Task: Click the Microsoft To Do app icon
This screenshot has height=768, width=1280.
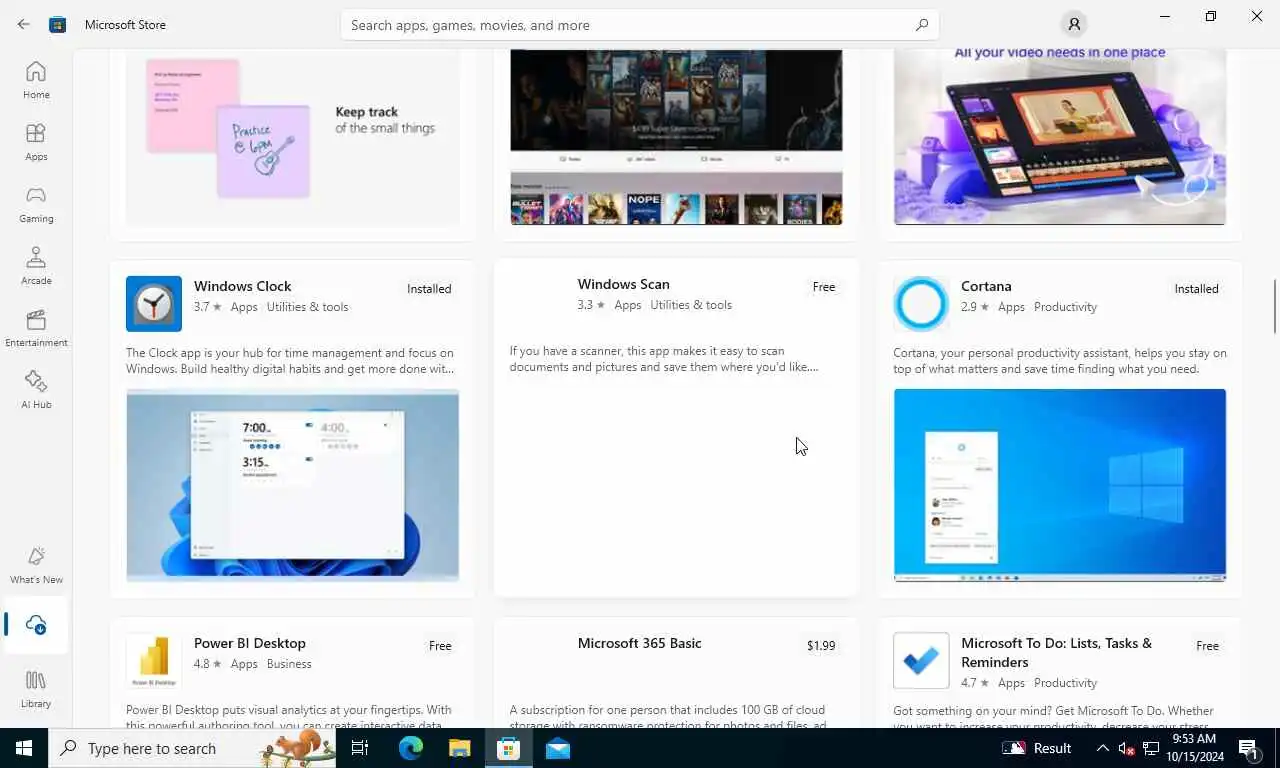Action: pyautogui.click(x=921, y=661)
